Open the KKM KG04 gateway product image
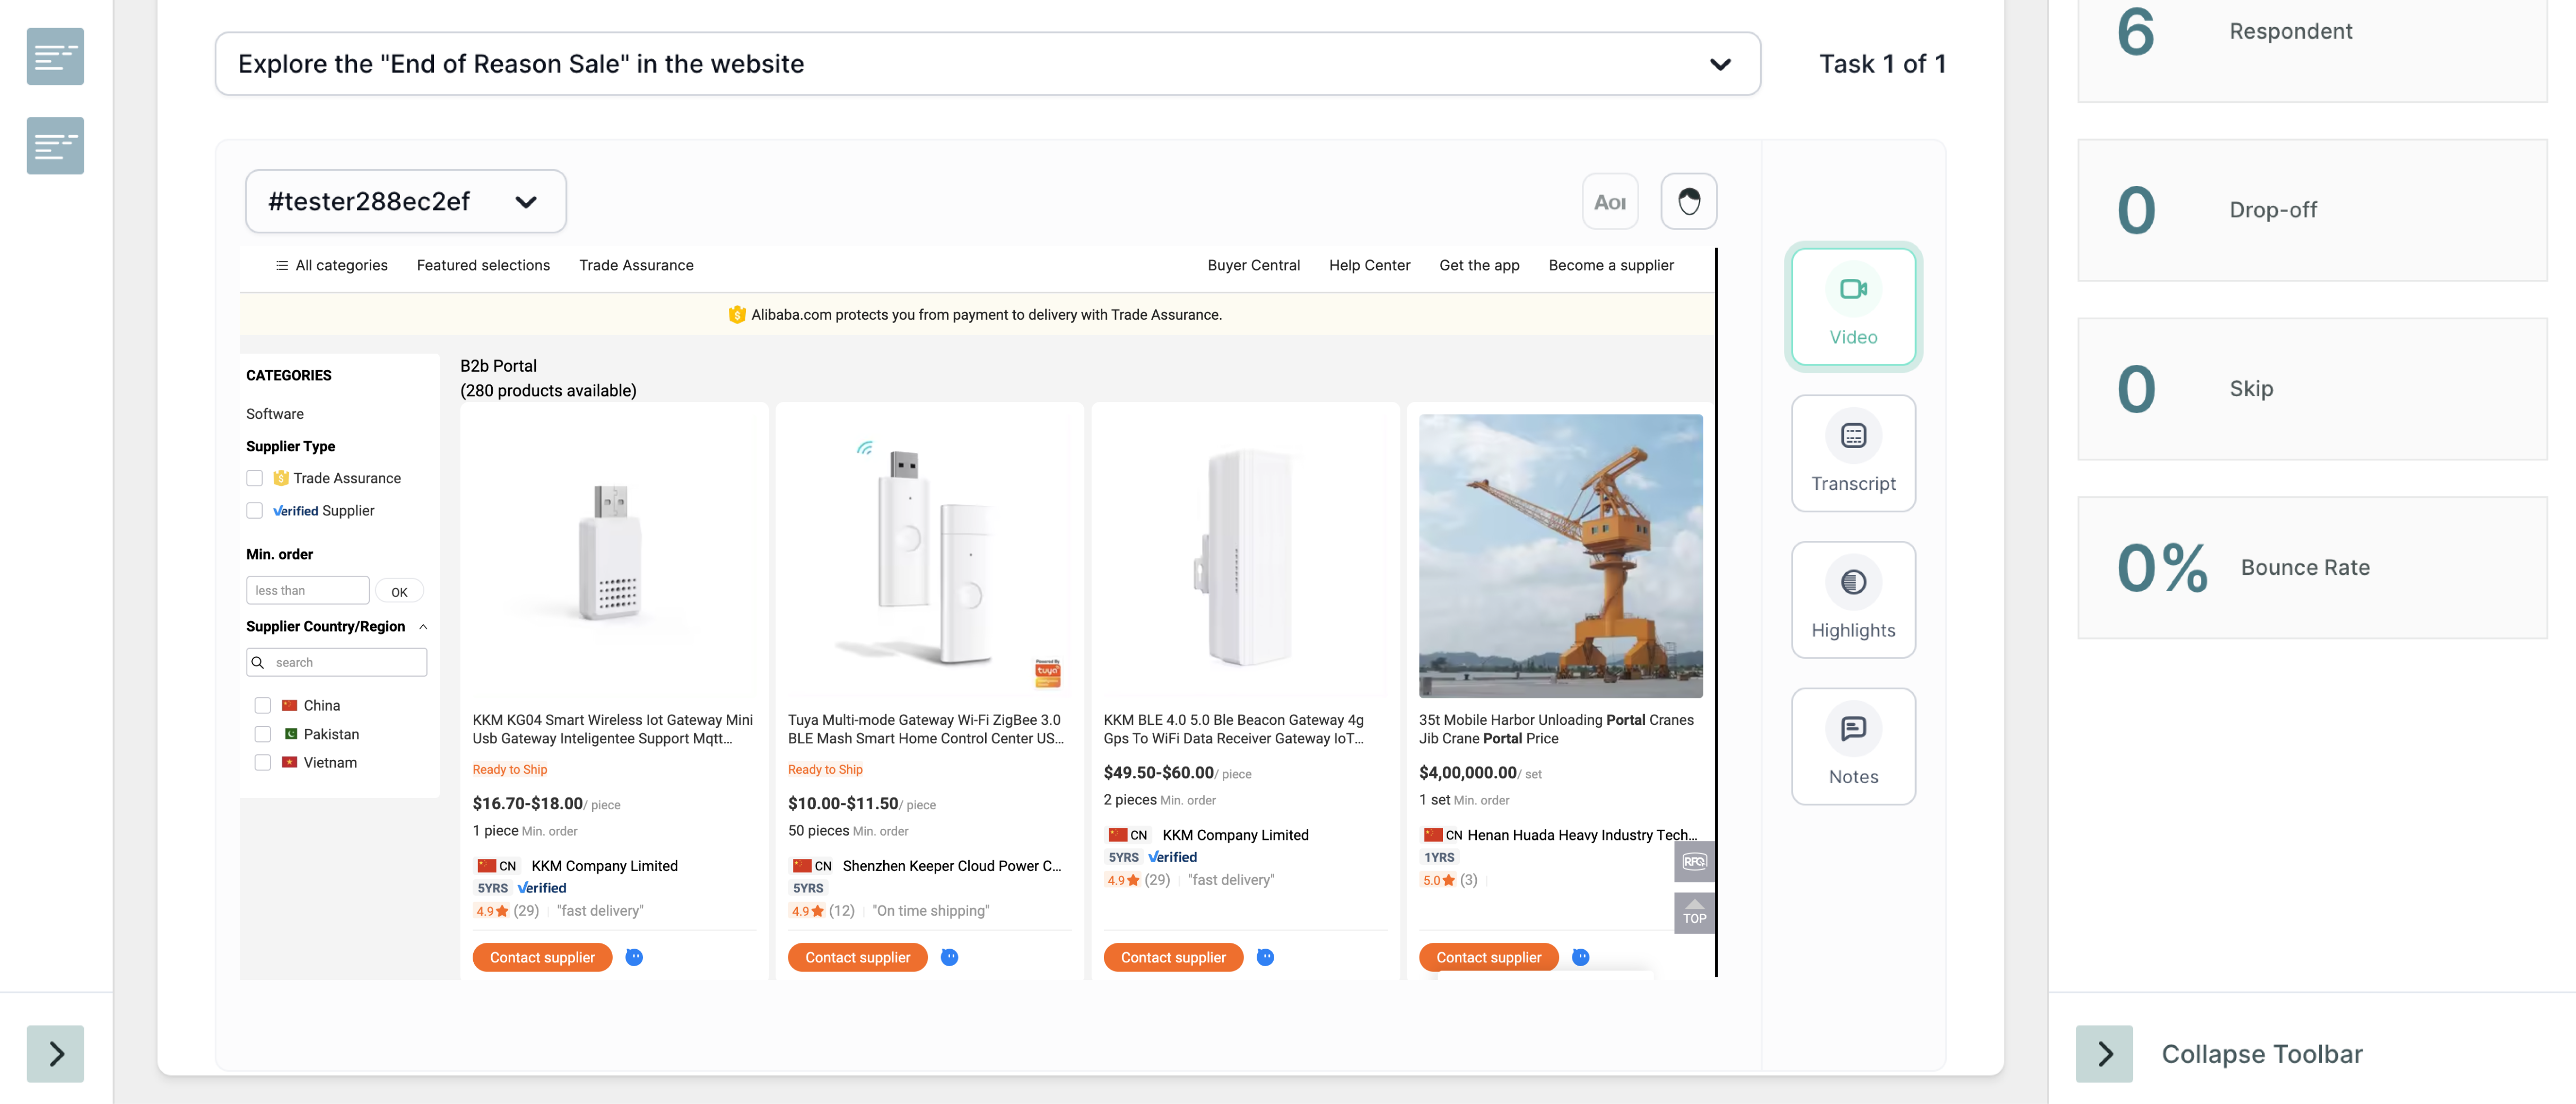Screen dimensions: 2576x1104 pyautogui.click(x=614, y=556)
